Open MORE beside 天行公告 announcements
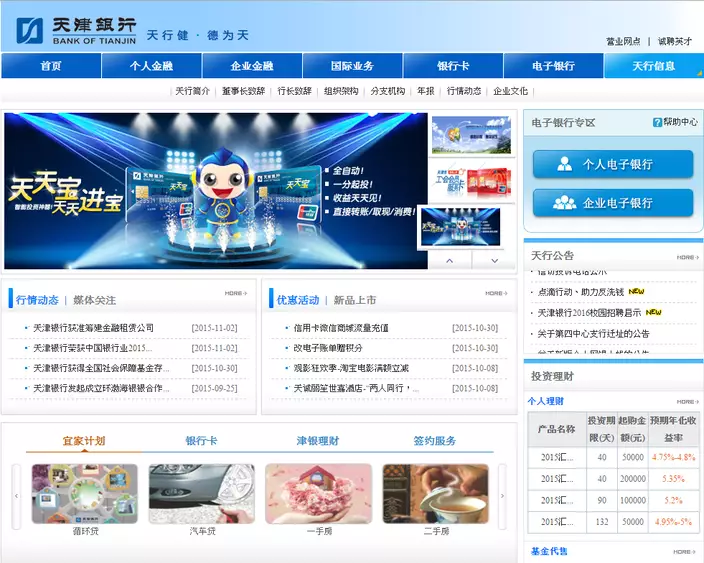Screen dimensions: 704x563 (x=685, y=256)
